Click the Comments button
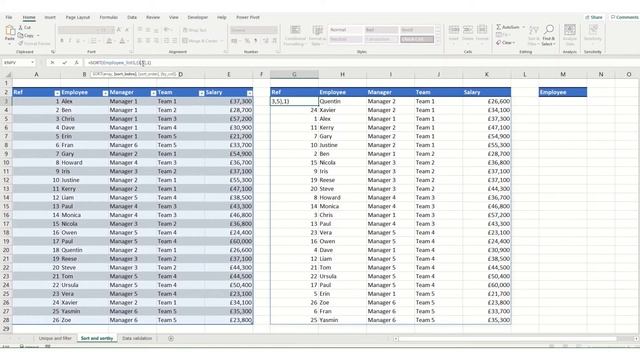 pos(624,17)
